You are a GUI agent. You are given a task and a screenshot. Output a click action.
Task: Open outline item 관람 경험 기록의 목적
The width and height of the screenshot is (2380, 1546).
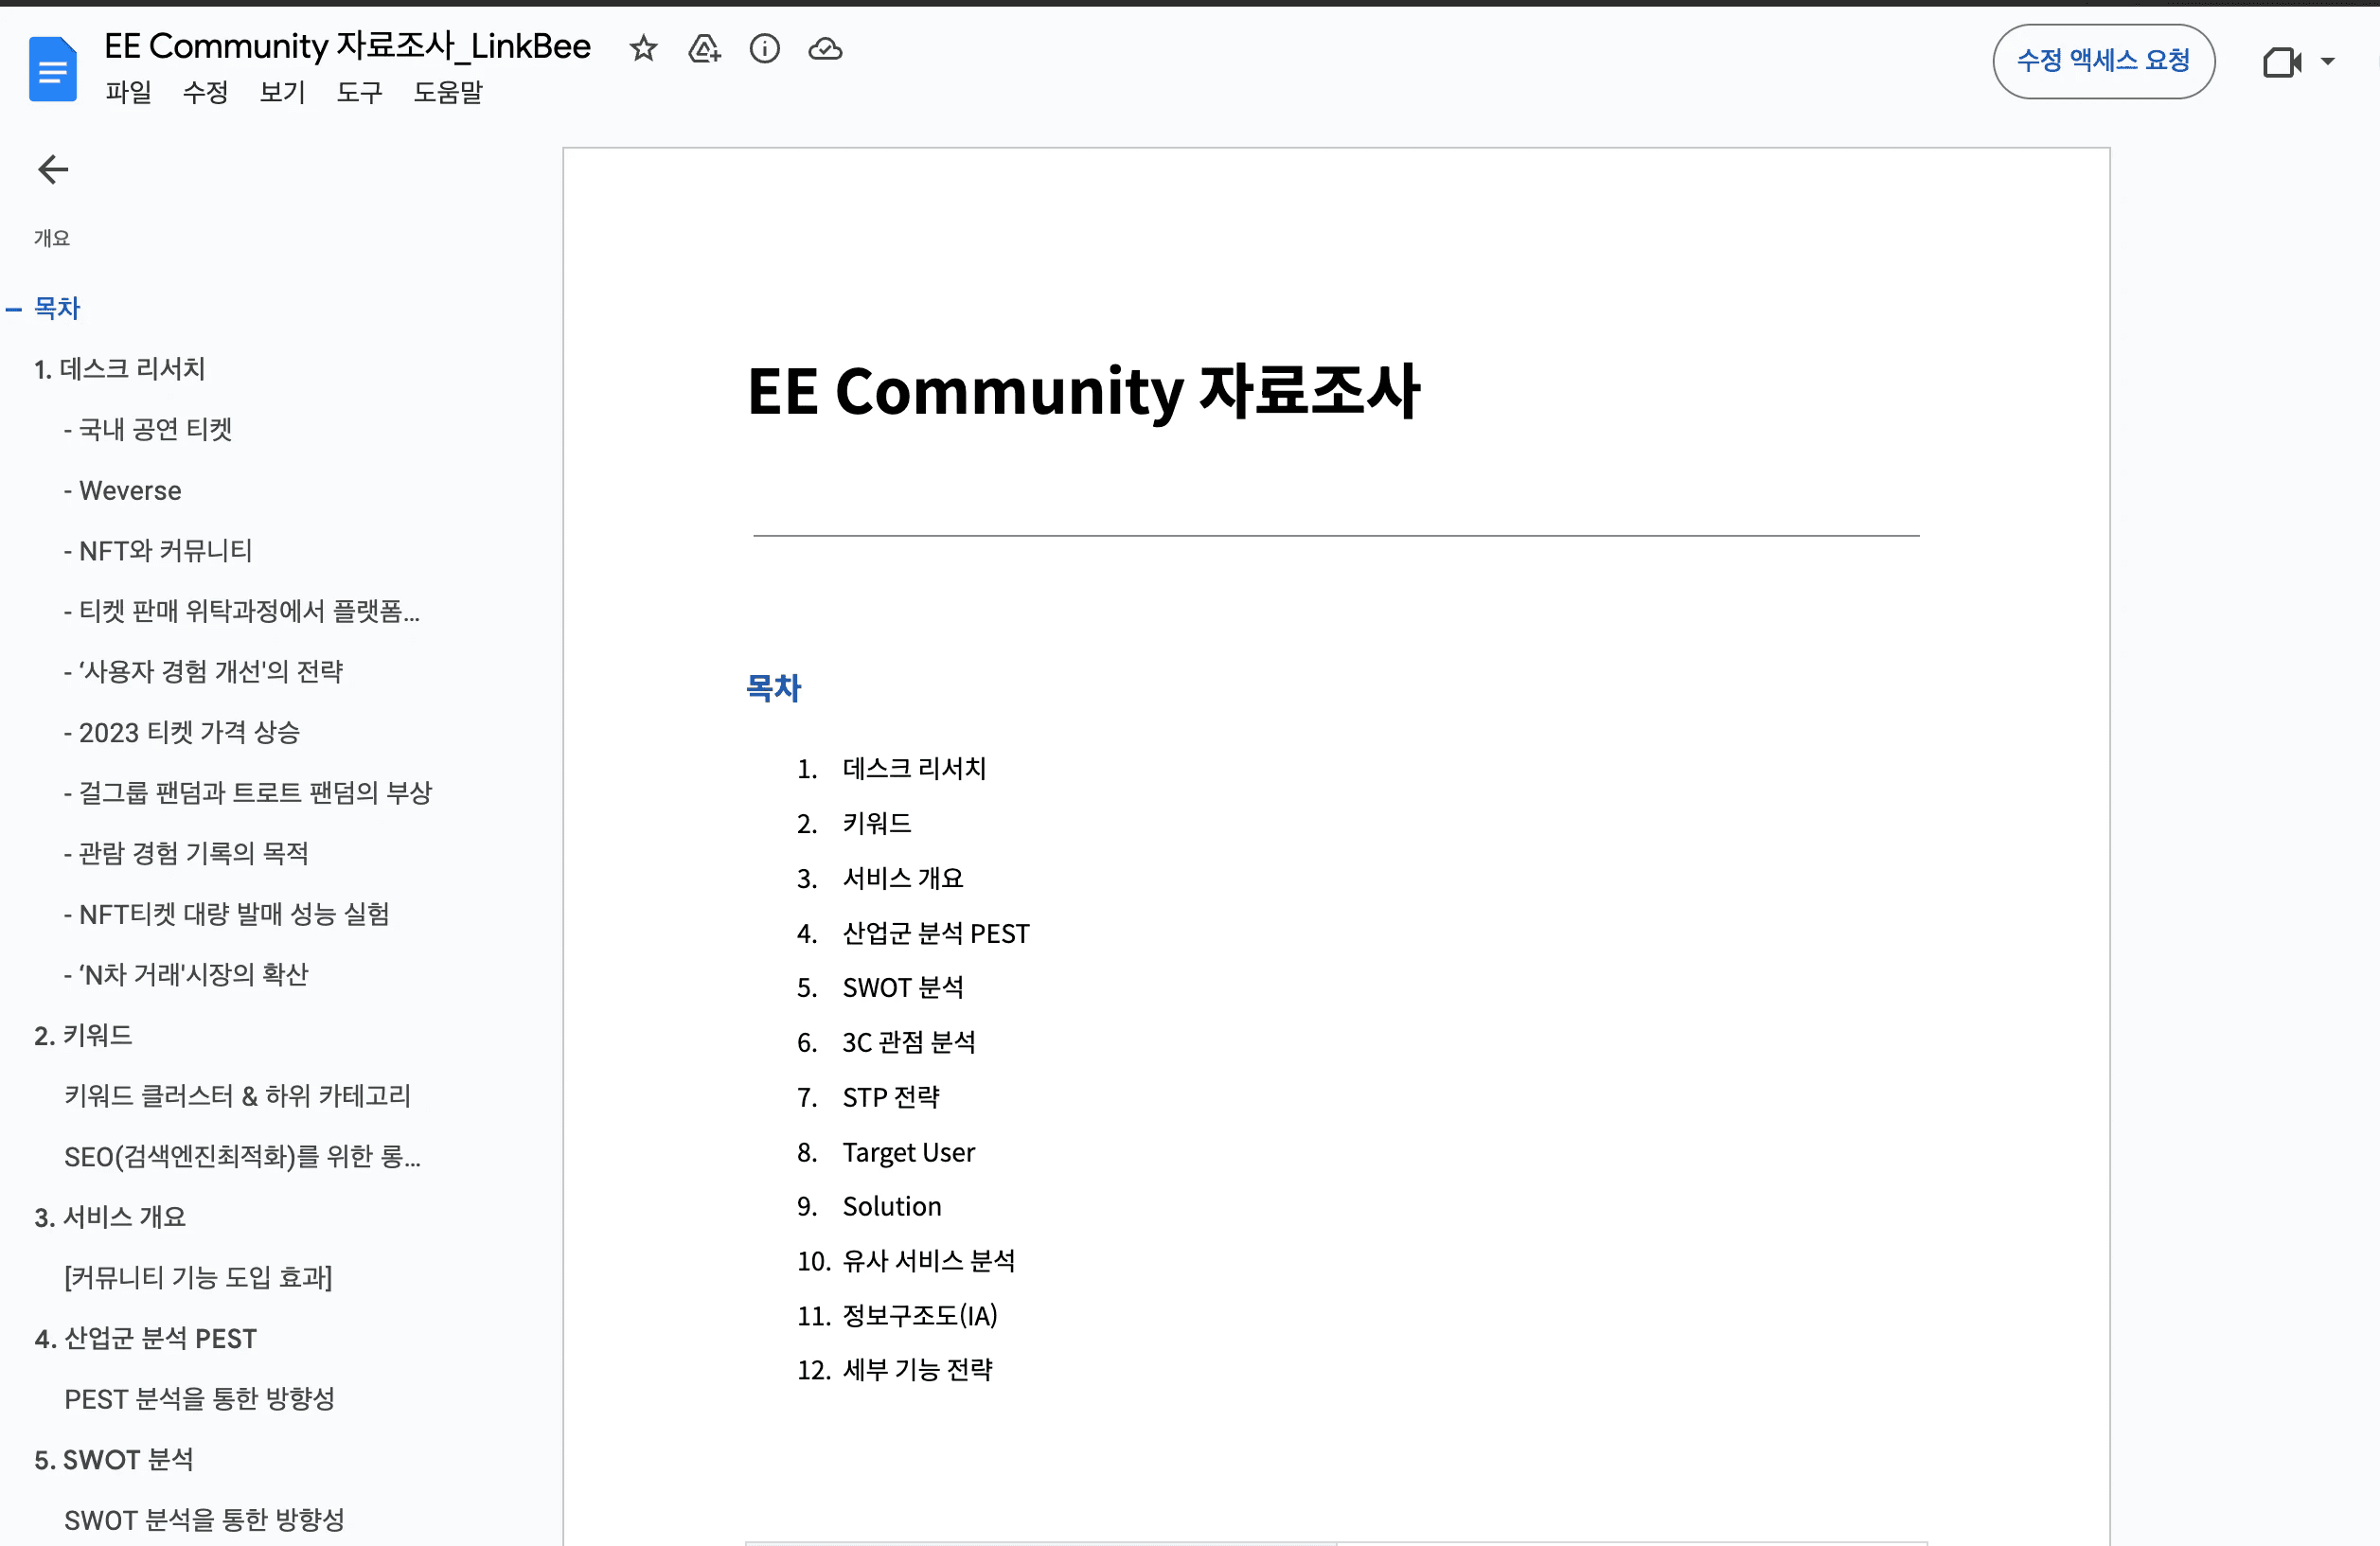186,853
